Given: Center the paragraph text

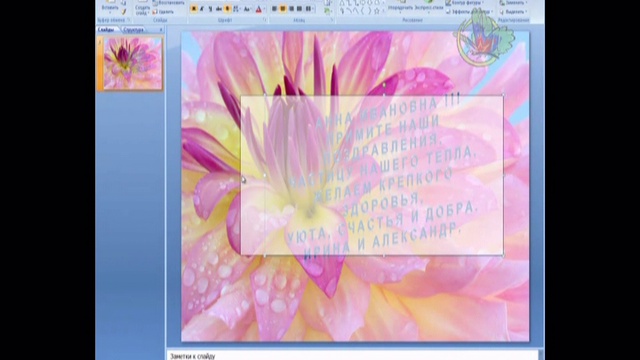Looking at the screenshot, I should [282, 9].
